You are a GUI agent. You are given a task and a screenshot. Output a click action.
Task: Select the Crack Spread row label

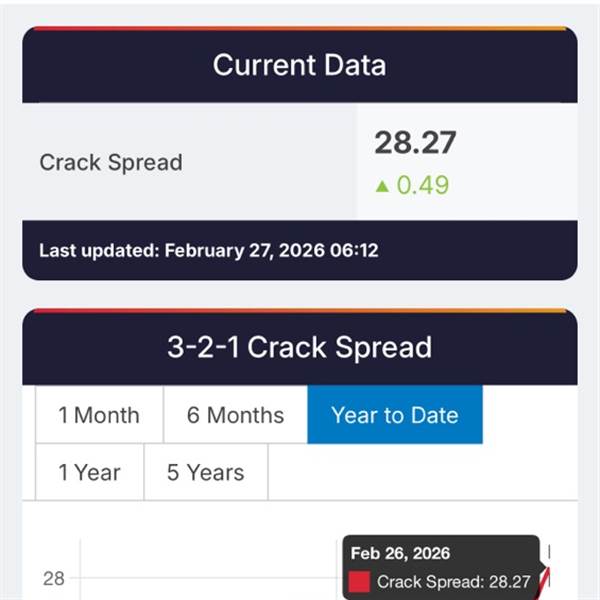tap(110, 162)
